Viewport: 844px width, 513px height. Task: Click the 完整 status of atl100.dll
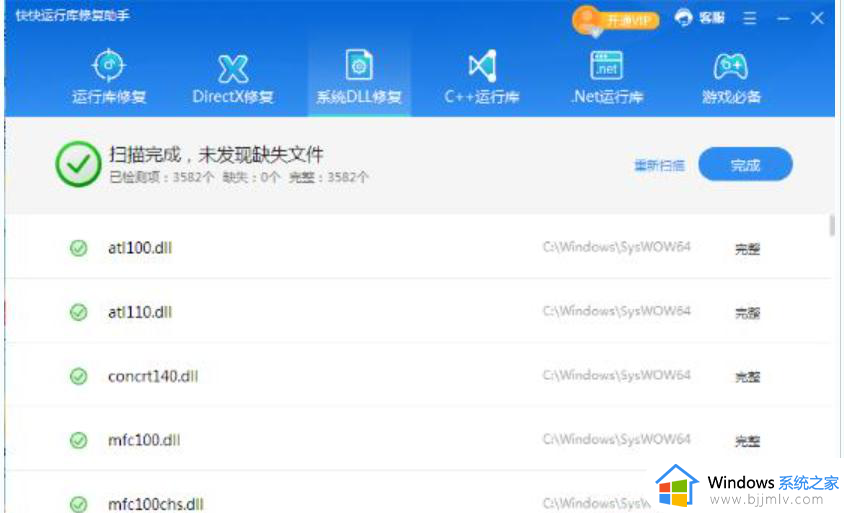pos(748,249)
